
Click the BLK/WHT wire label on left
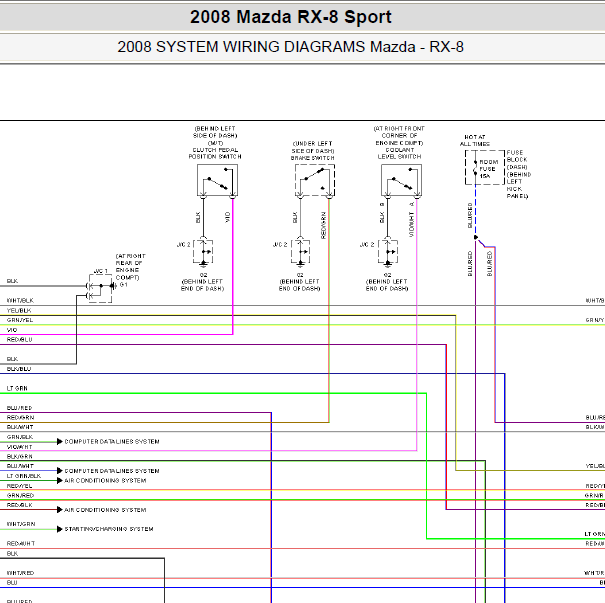(x=20, y=427)
